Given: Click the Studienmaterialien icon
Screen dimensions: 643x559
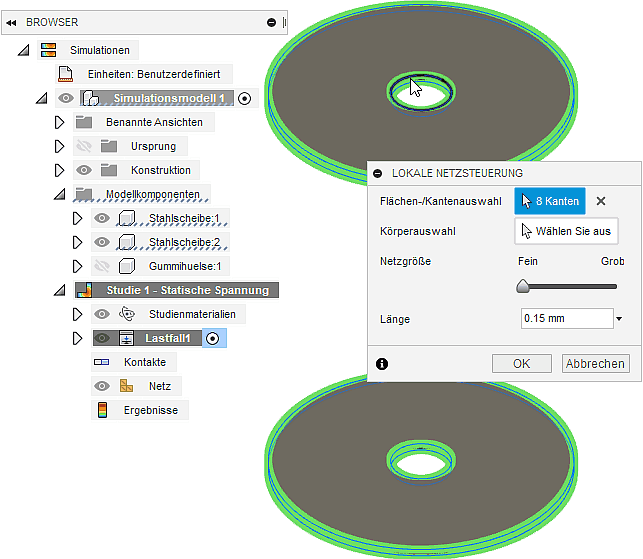Looking at the screenshot, I should [126, 314].
